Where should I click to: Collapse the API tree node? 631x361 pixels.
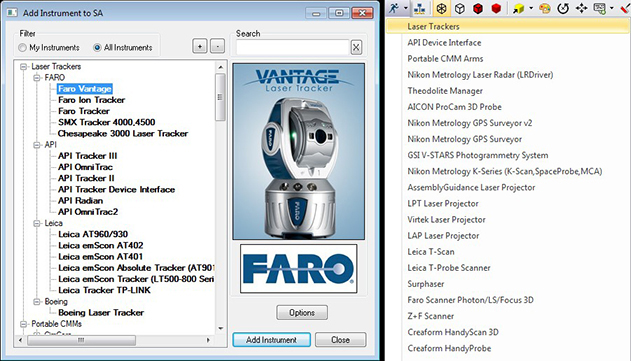[x=37, y=145]
